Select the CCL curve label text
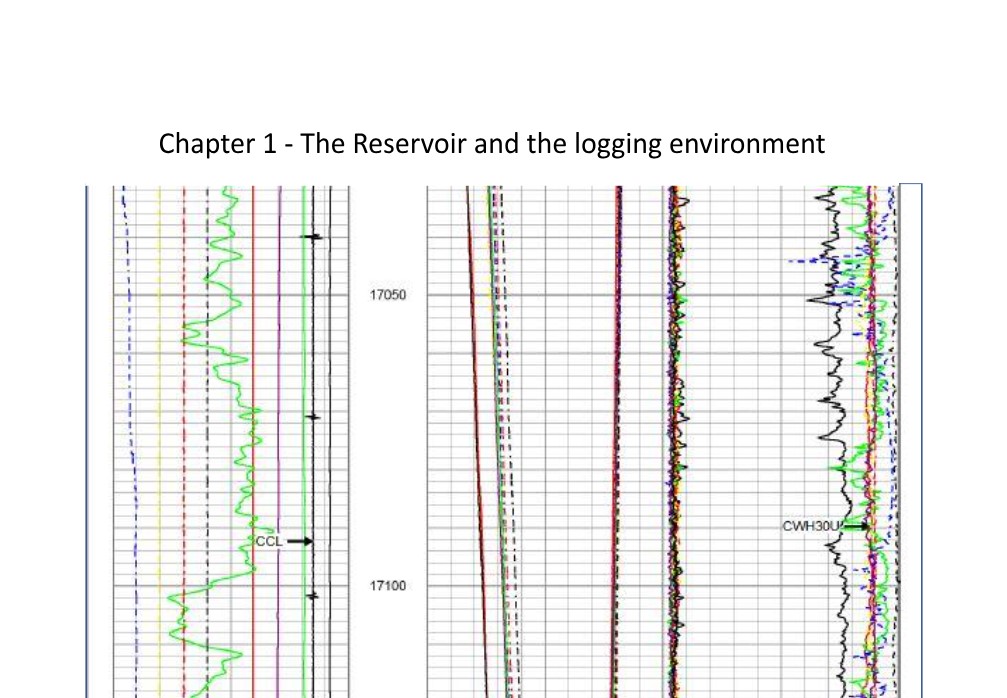Image resolution: width=1007 pixels, height=698 pixels. coord(269,541)
